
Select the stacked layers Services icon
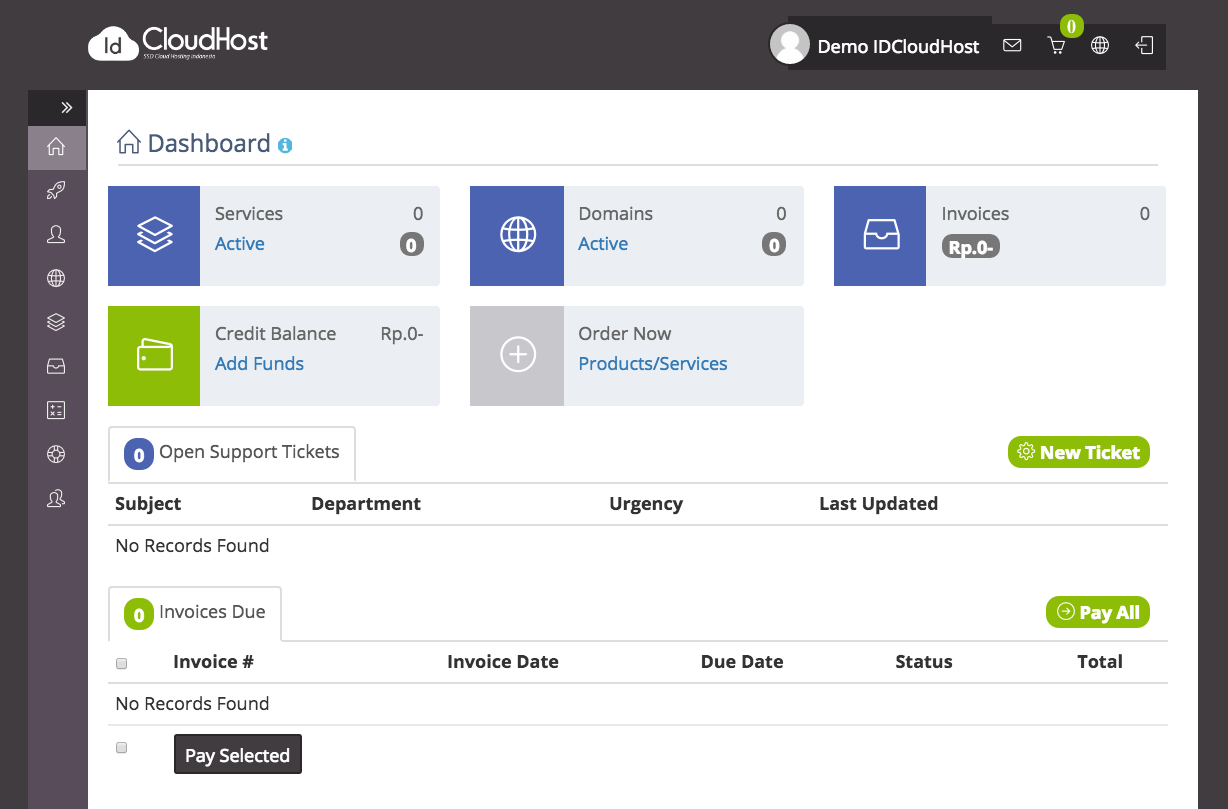(x=56, y=322)
